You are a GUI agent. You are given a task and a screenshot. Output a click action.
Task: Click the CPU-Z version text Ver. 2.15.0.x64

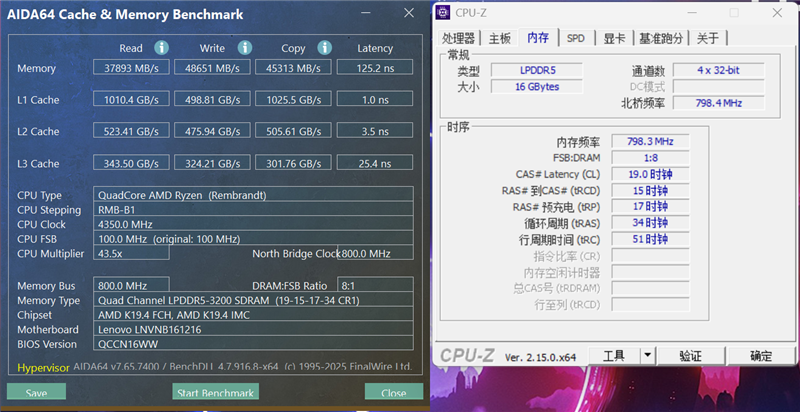[x=540, y=357]
